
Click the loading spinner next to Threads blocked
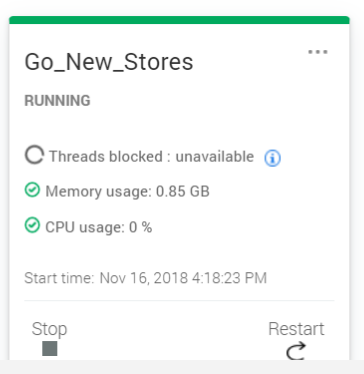[34, 155]
